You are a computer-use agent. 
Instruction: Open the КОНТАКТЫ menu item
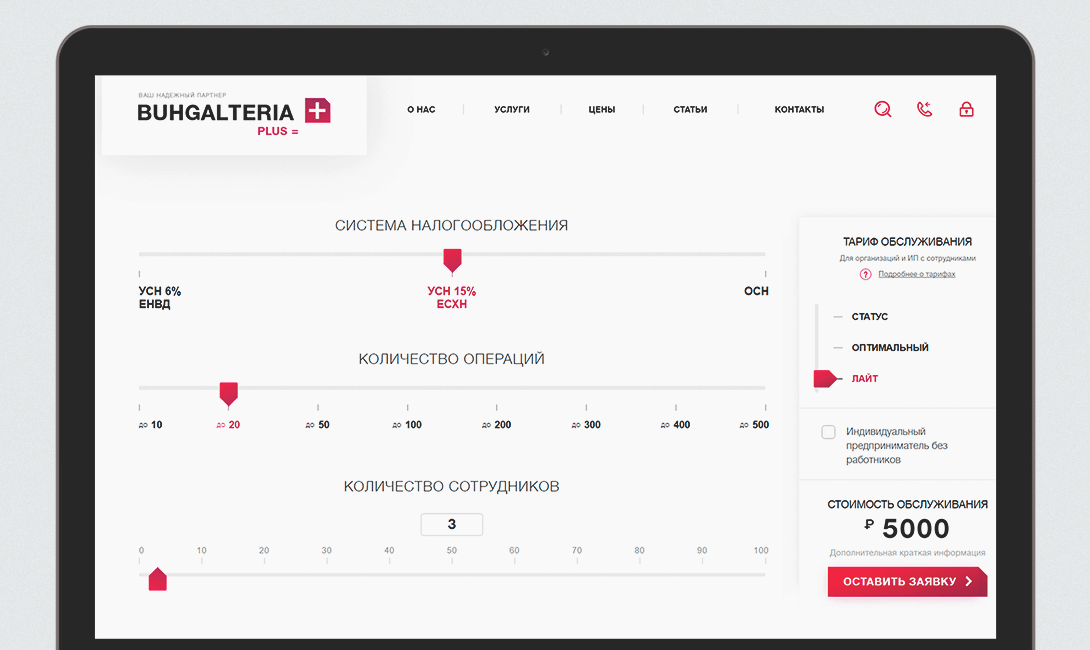coord(799,110)
